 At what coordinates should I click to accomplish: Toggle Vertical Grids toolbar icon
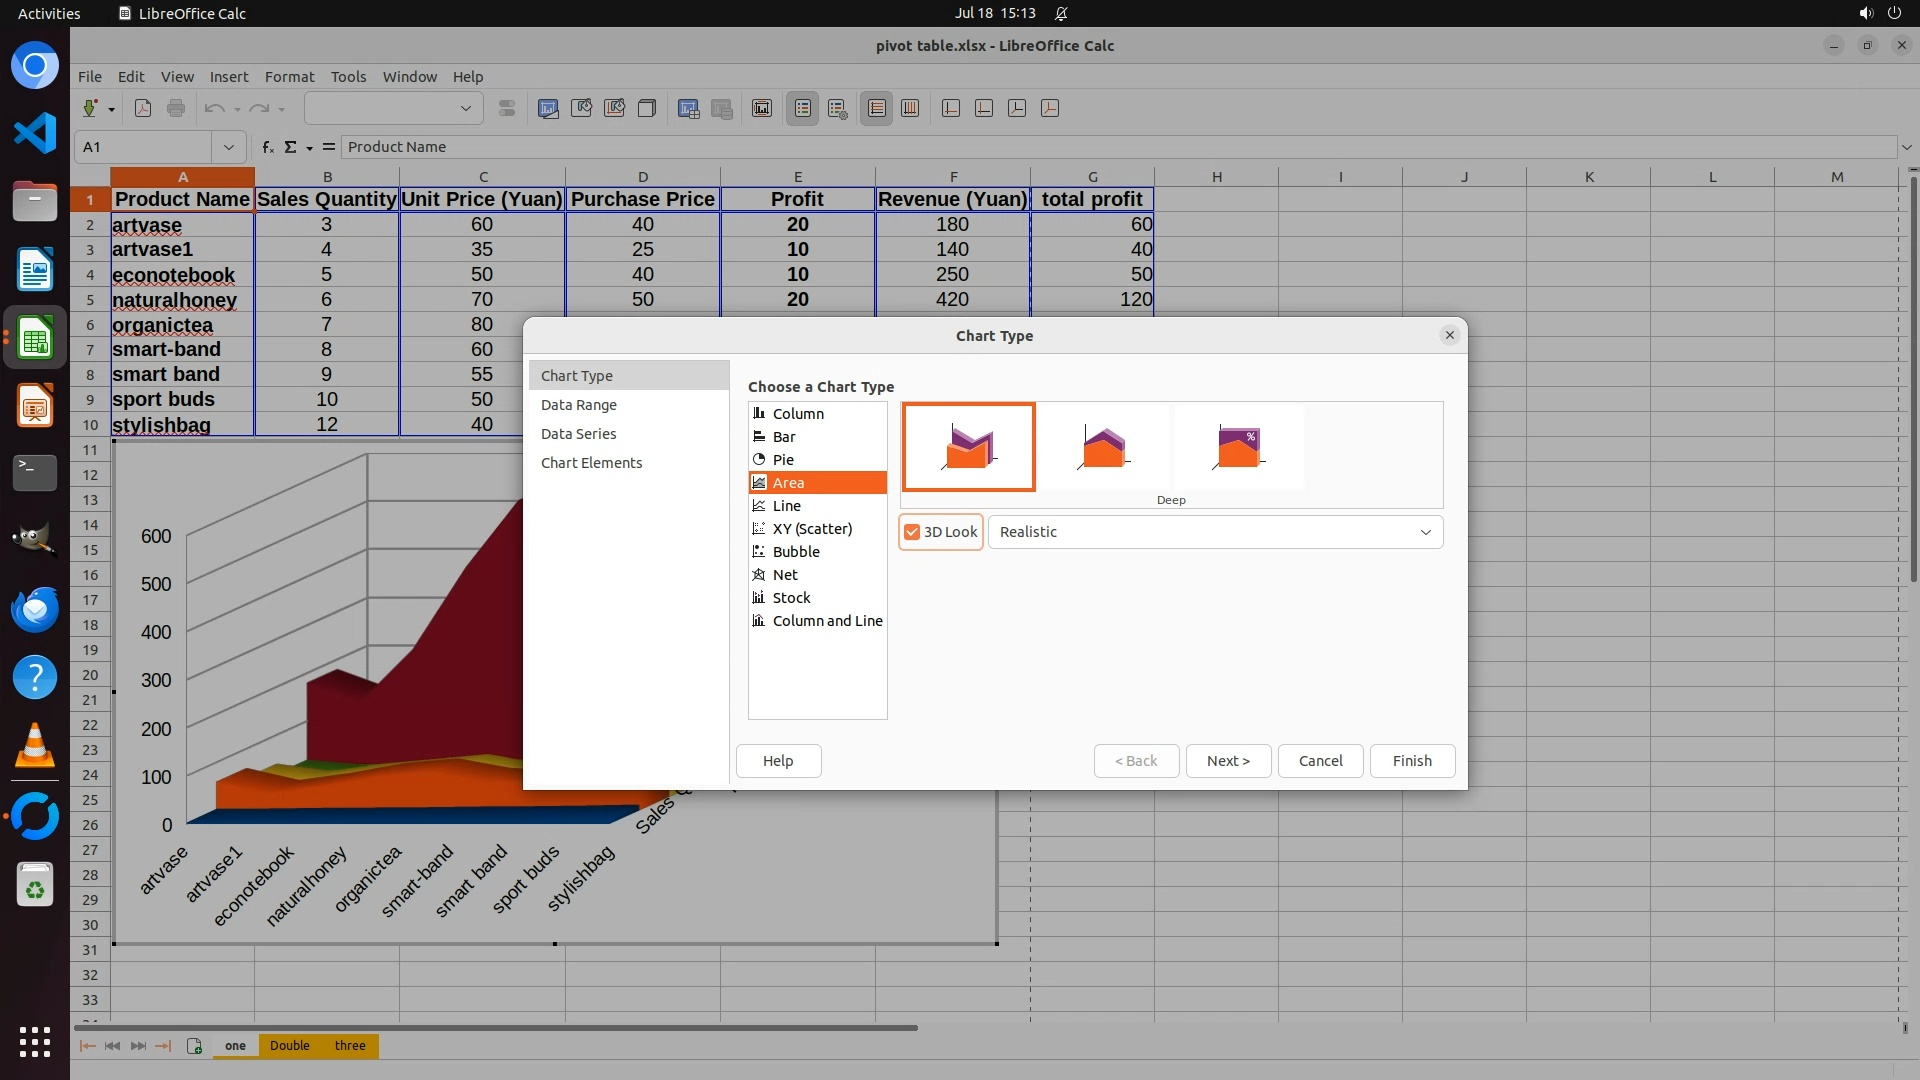(910, 108)
